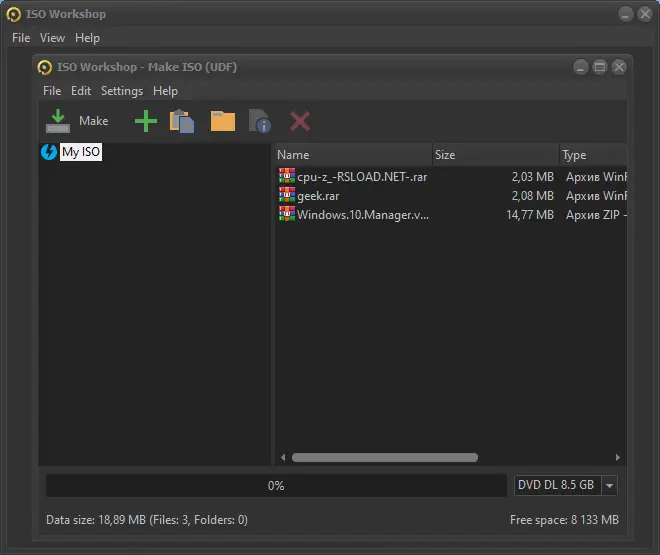Click the red X delete icon

point(300,121)
